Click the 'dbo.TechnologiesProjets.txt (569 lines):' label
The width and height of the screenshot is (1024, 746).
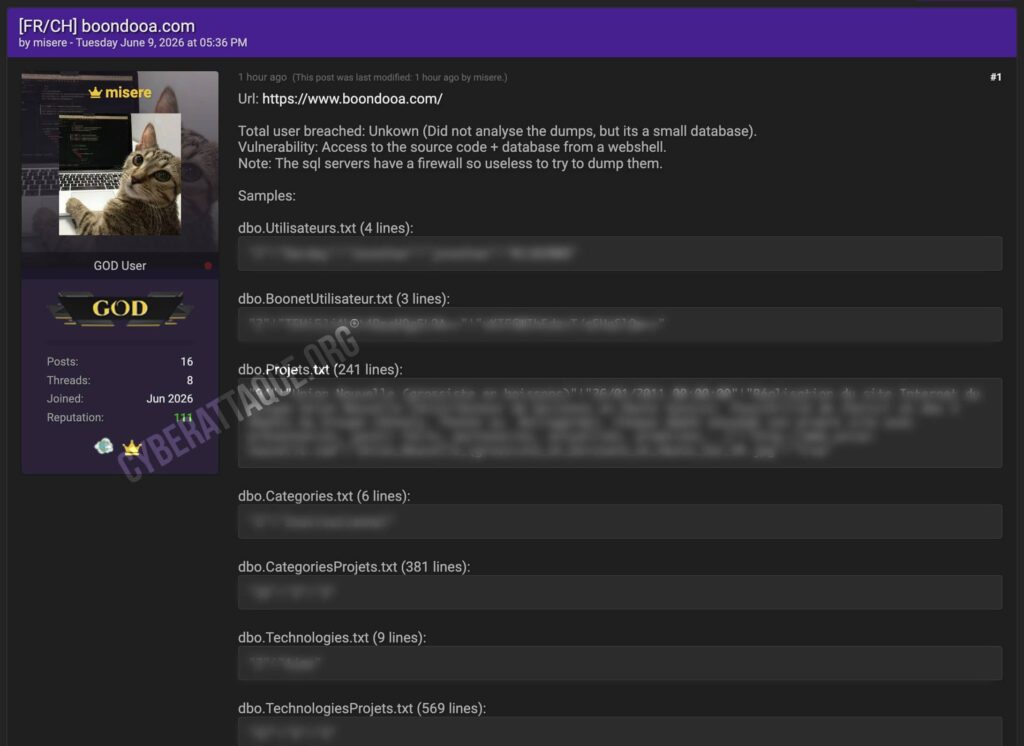pyautogui.click(x=362, y=708)
